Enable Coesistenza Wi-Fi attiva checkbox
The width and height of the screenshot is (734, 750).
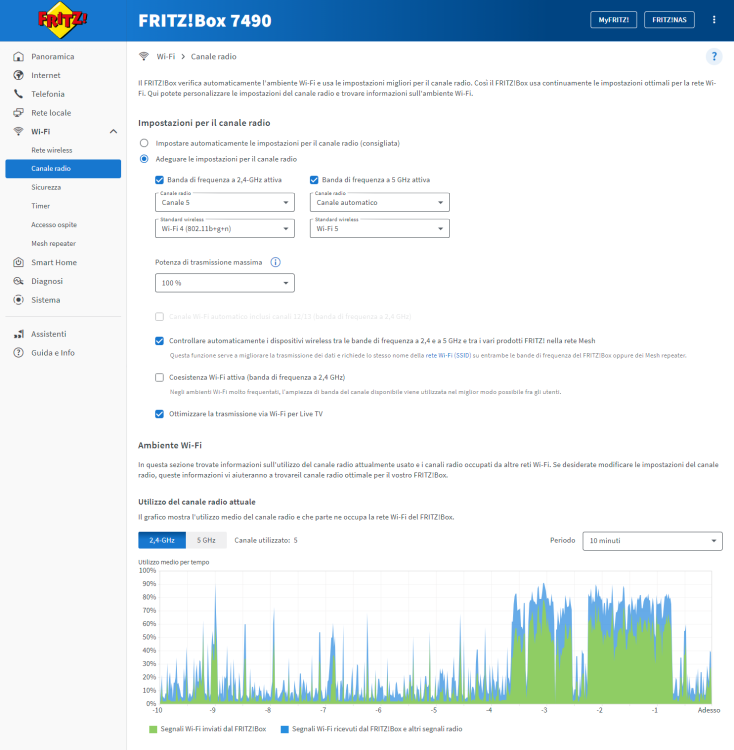(159, 377)
